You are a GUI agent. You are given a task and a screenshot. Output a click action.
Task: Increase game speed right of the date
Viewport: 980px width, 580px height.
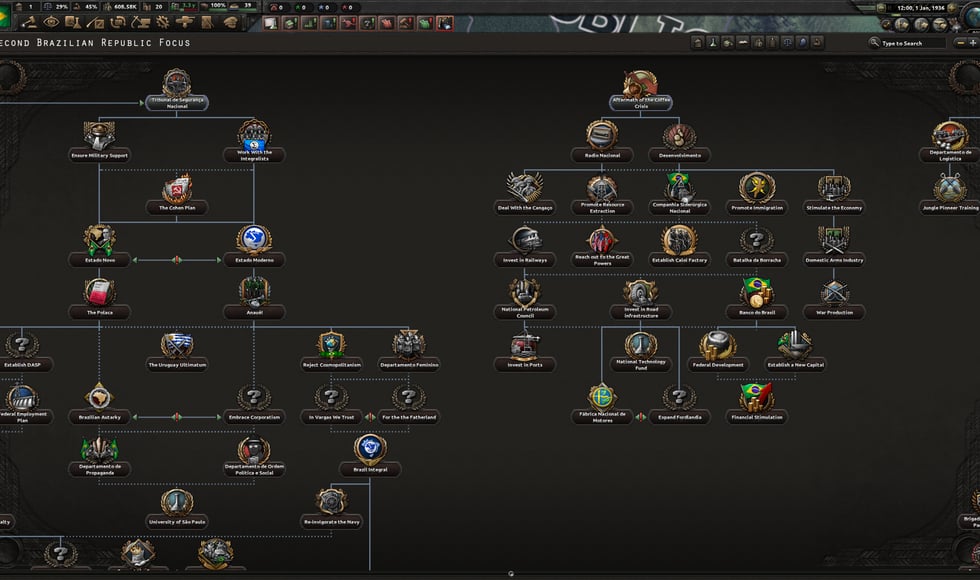pos(952,8)
